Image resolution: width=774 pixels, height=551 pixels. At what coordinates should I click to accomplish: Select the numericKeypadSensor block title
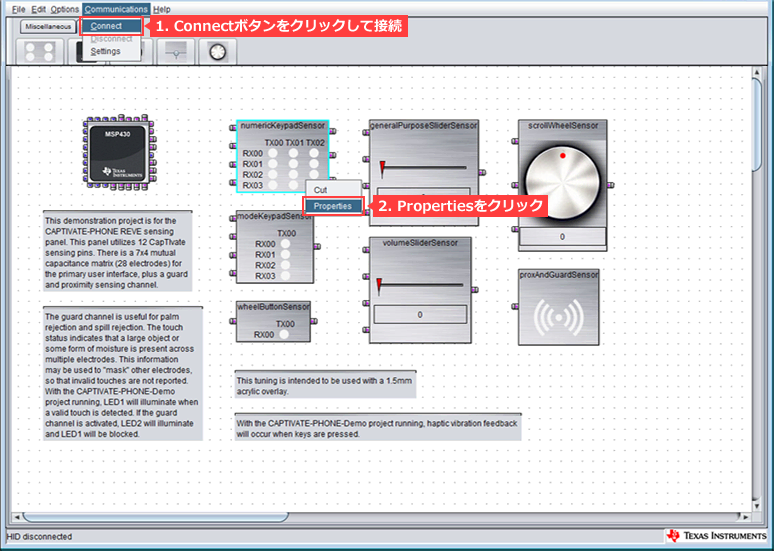(282, 126)
